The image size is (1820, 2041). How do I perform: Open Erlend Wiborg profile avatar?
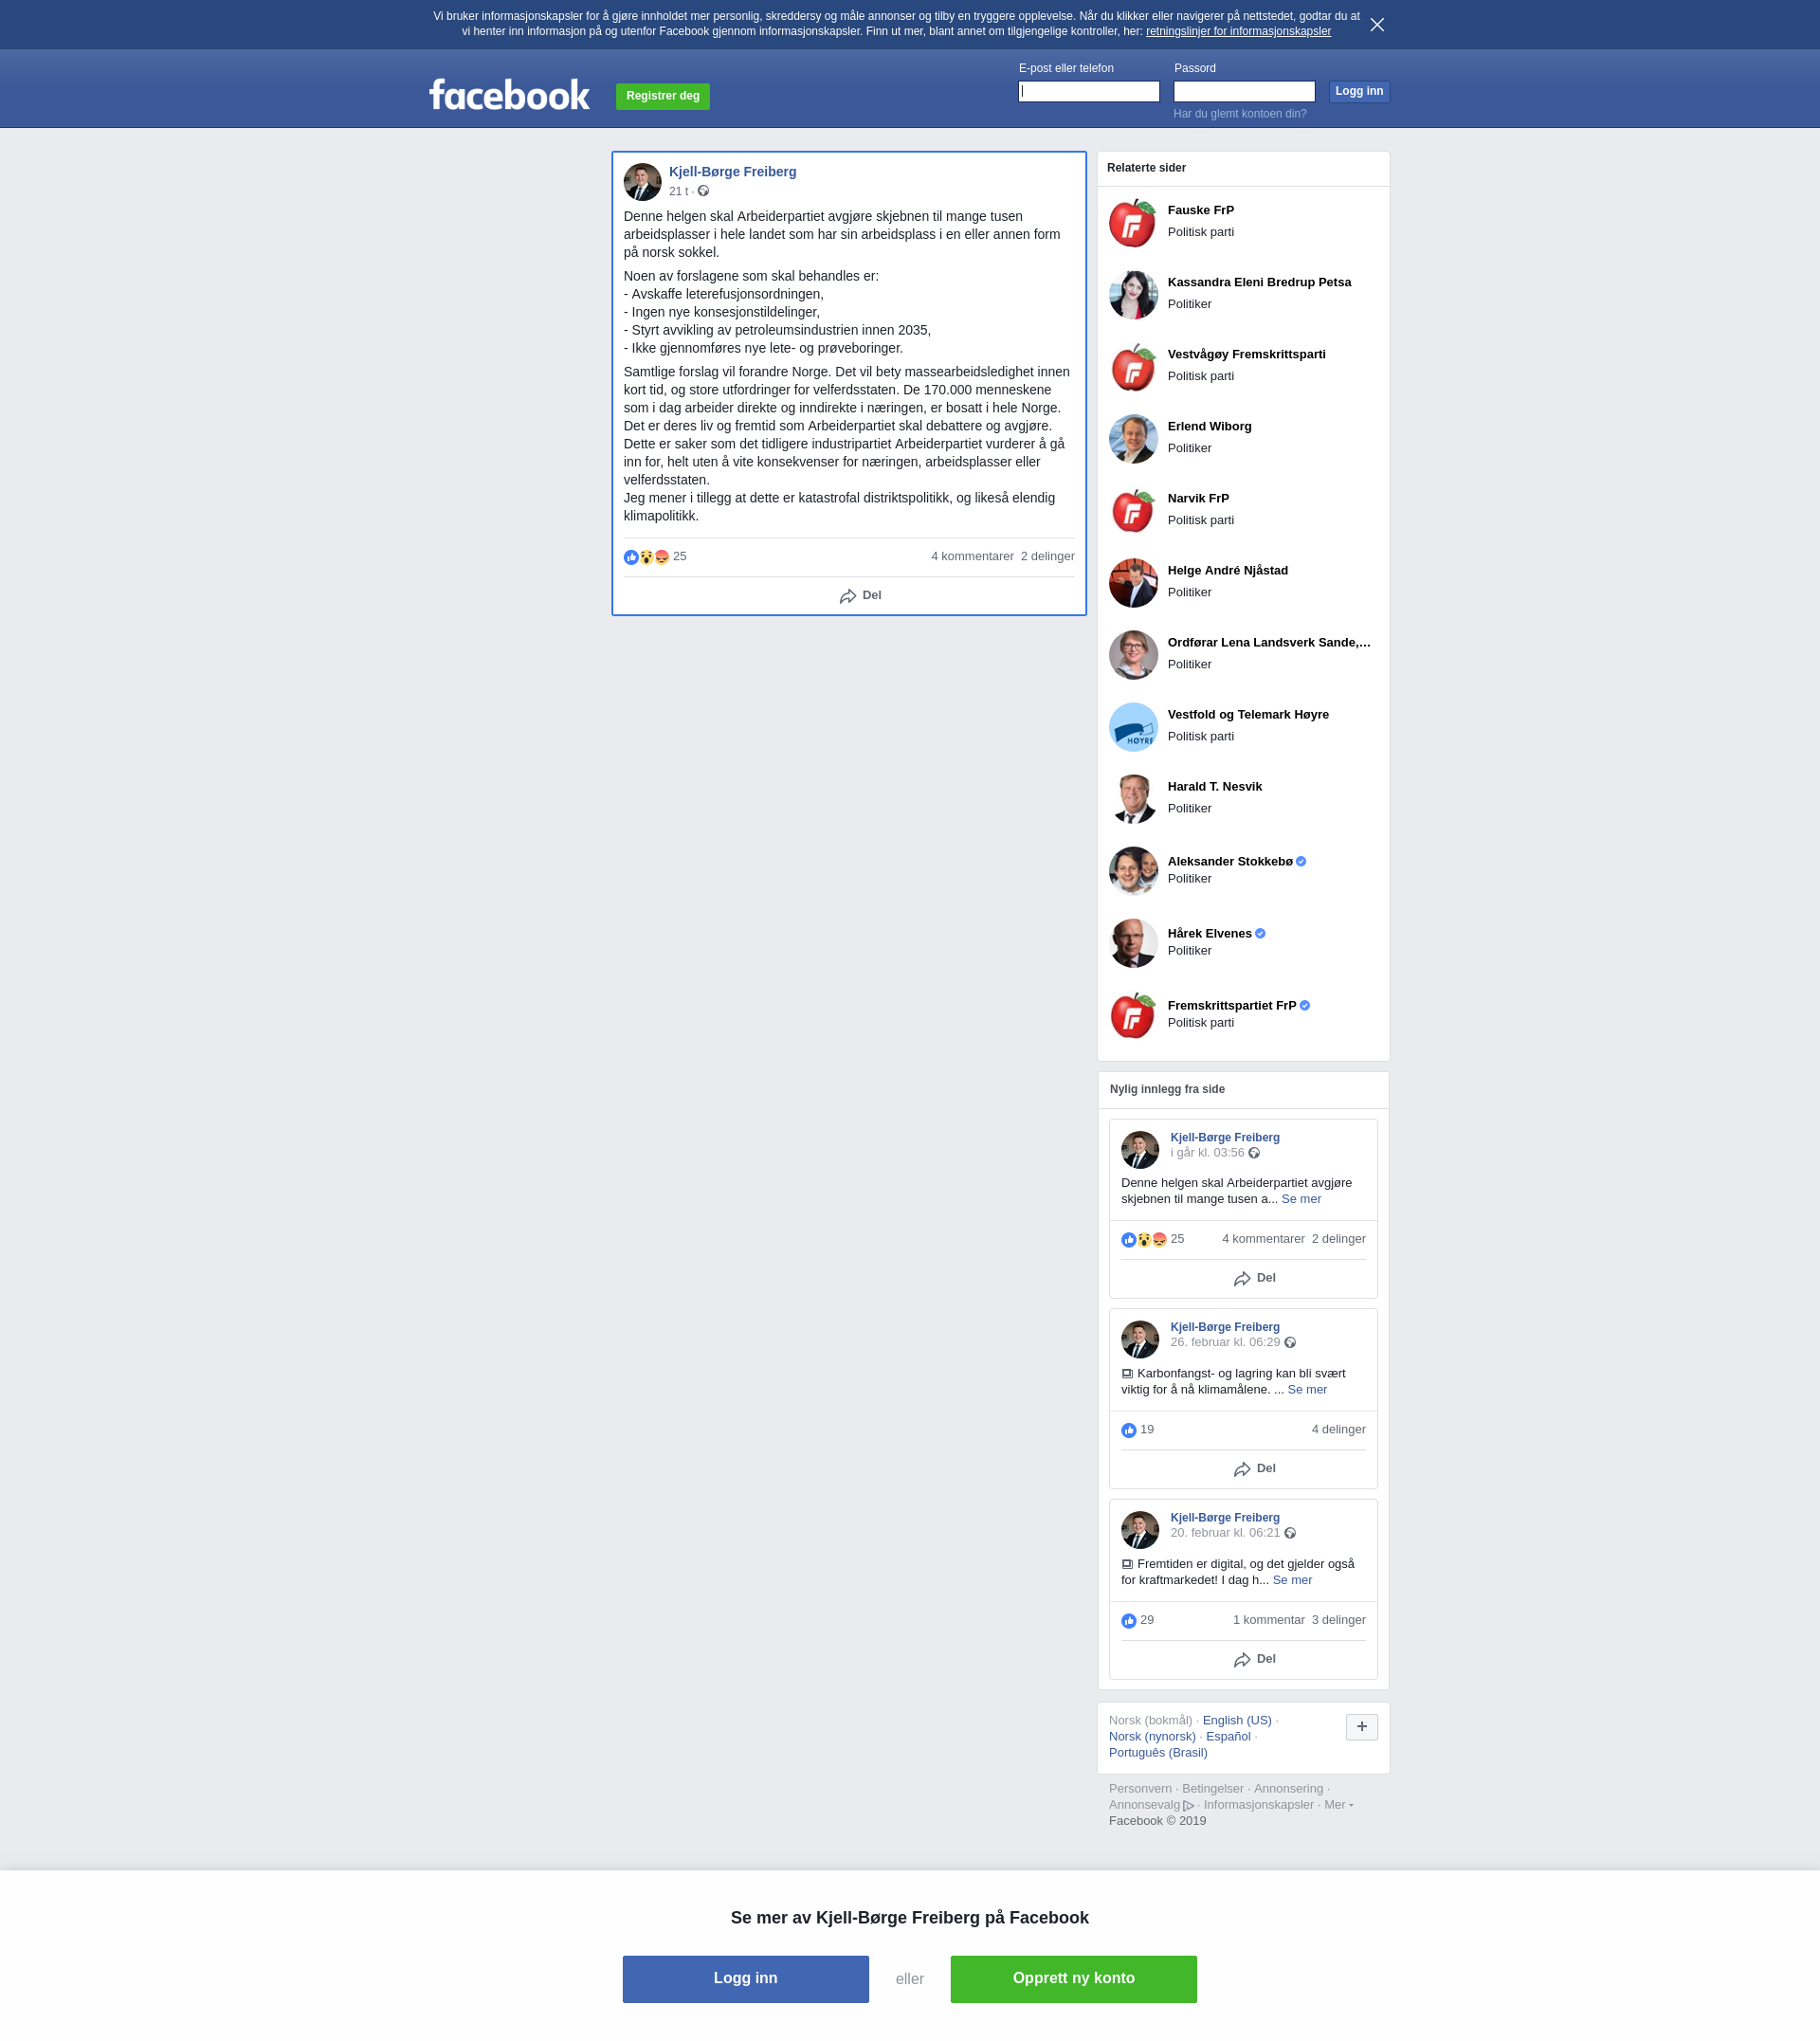point(1132,438)
